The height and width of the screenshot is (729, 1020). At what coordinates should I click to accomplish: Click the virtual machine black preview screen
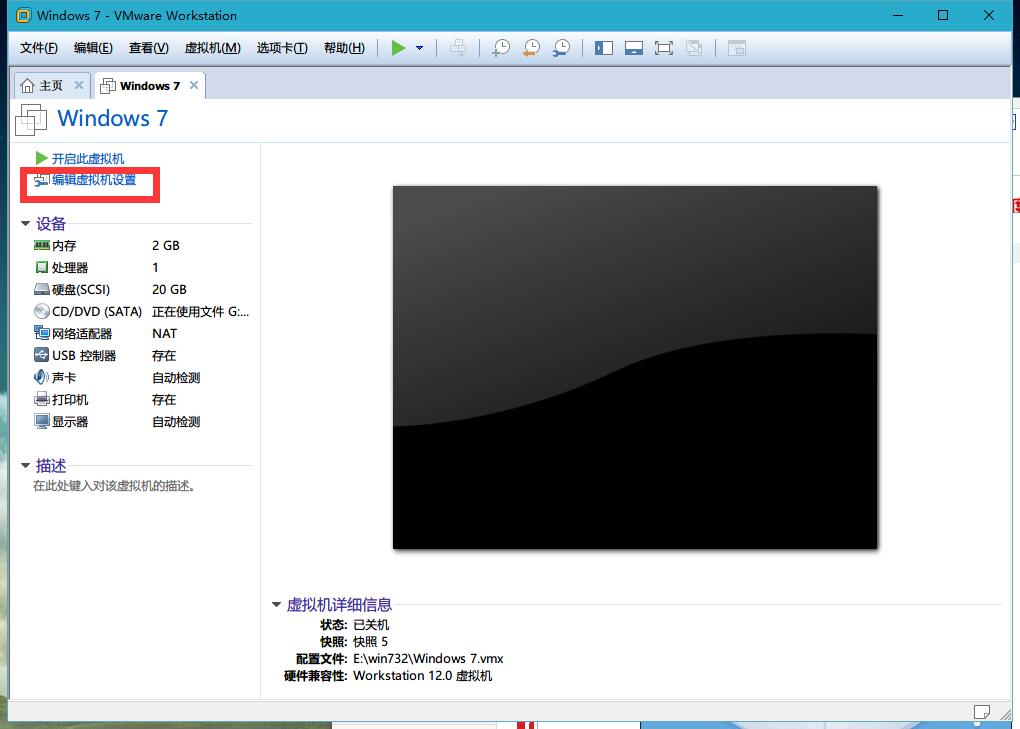pos(634,367)
